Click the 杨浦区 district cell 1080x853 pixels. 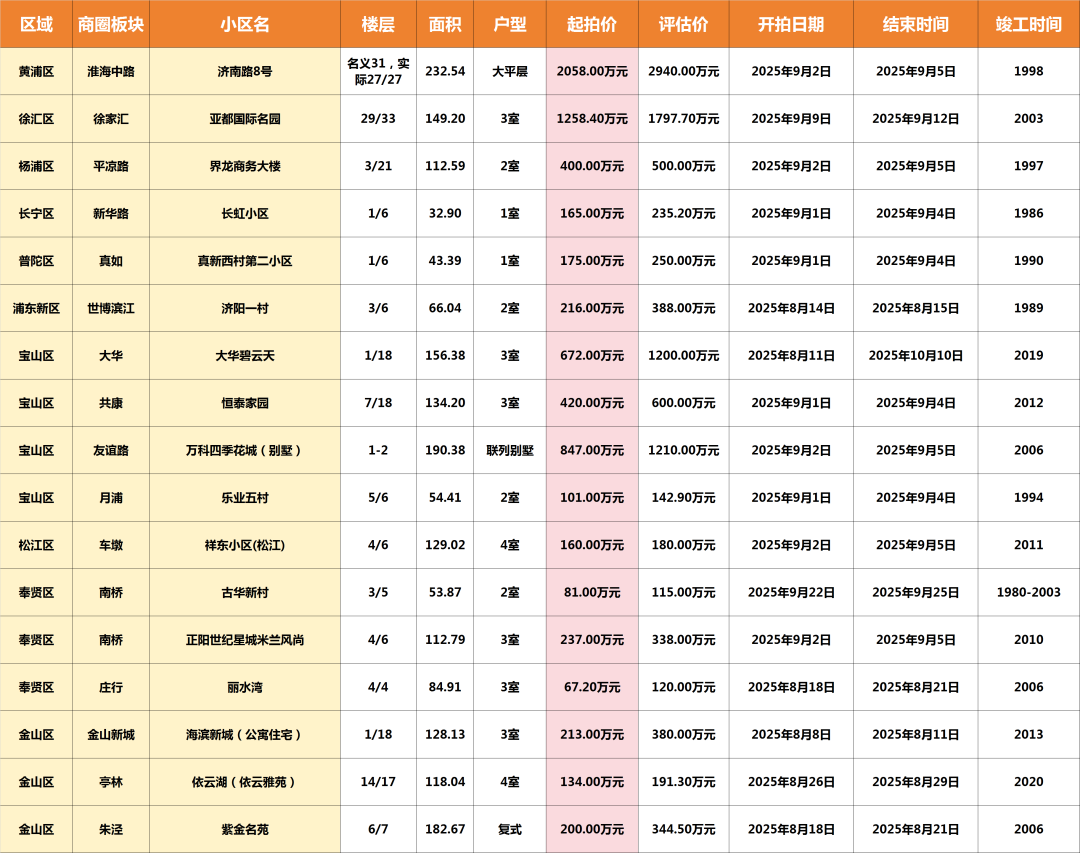click(x=36, y=166)
